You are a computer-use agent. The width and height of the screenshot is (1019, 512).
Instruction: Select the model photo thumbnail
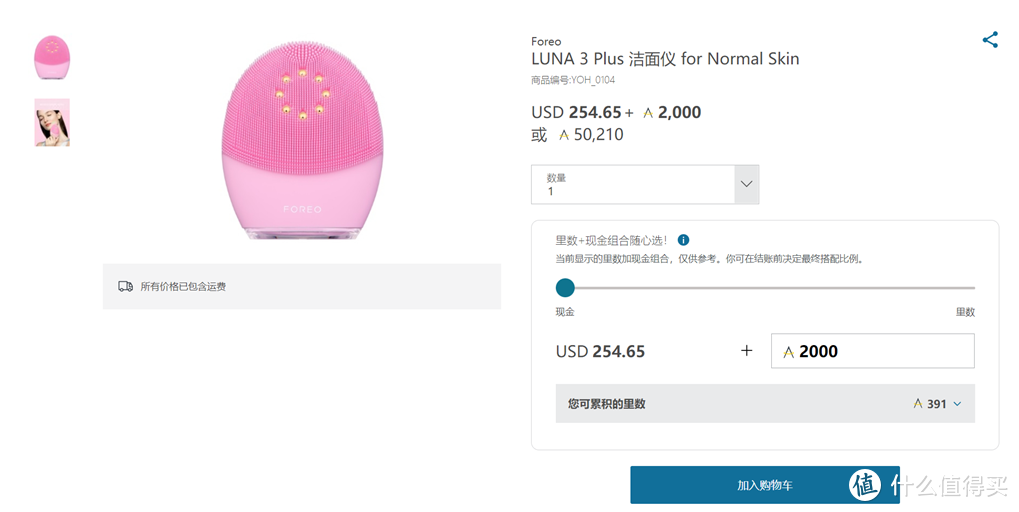[52, 122]
